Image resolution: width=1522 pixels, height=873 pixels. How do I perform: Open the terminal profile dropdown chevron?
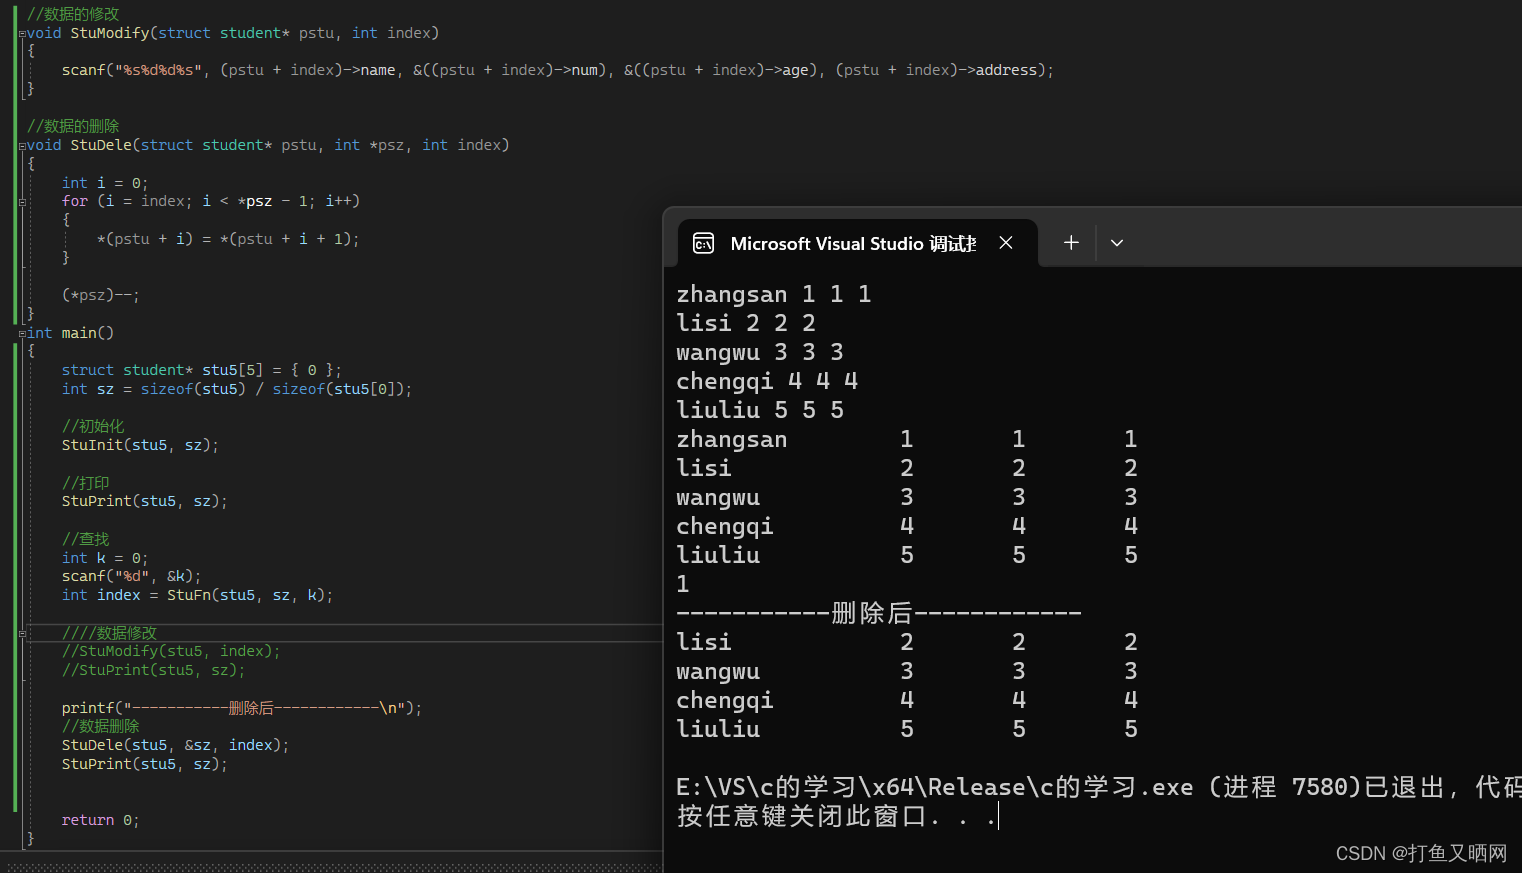click(x=1117, y=243)
